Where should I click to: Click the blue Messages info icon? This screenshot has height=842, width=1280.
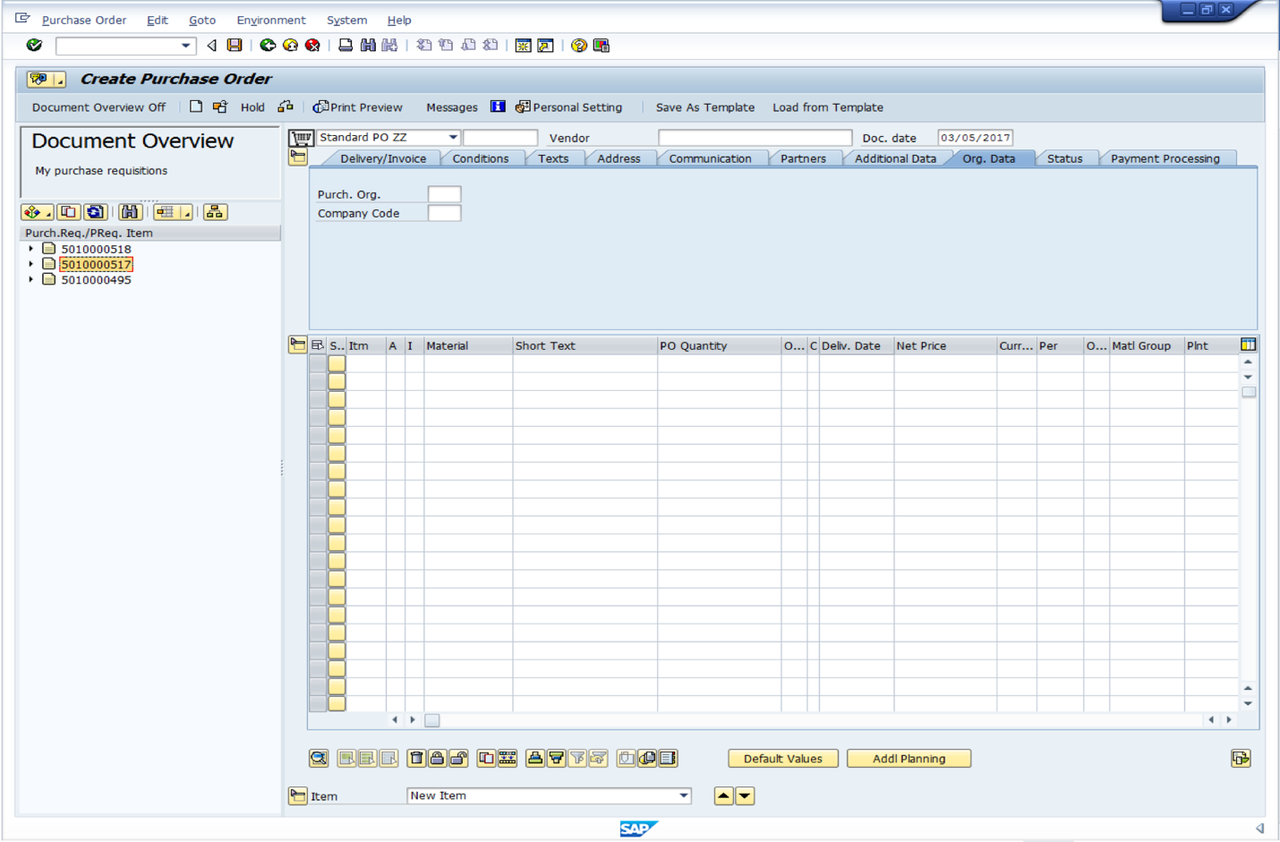[498, 106]
